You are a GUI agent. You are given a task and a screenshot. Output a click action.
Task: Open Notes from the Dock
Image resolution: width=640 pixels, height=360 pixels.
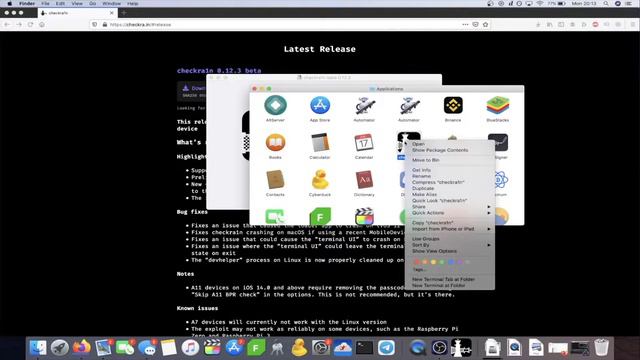[x=169, y=348]
